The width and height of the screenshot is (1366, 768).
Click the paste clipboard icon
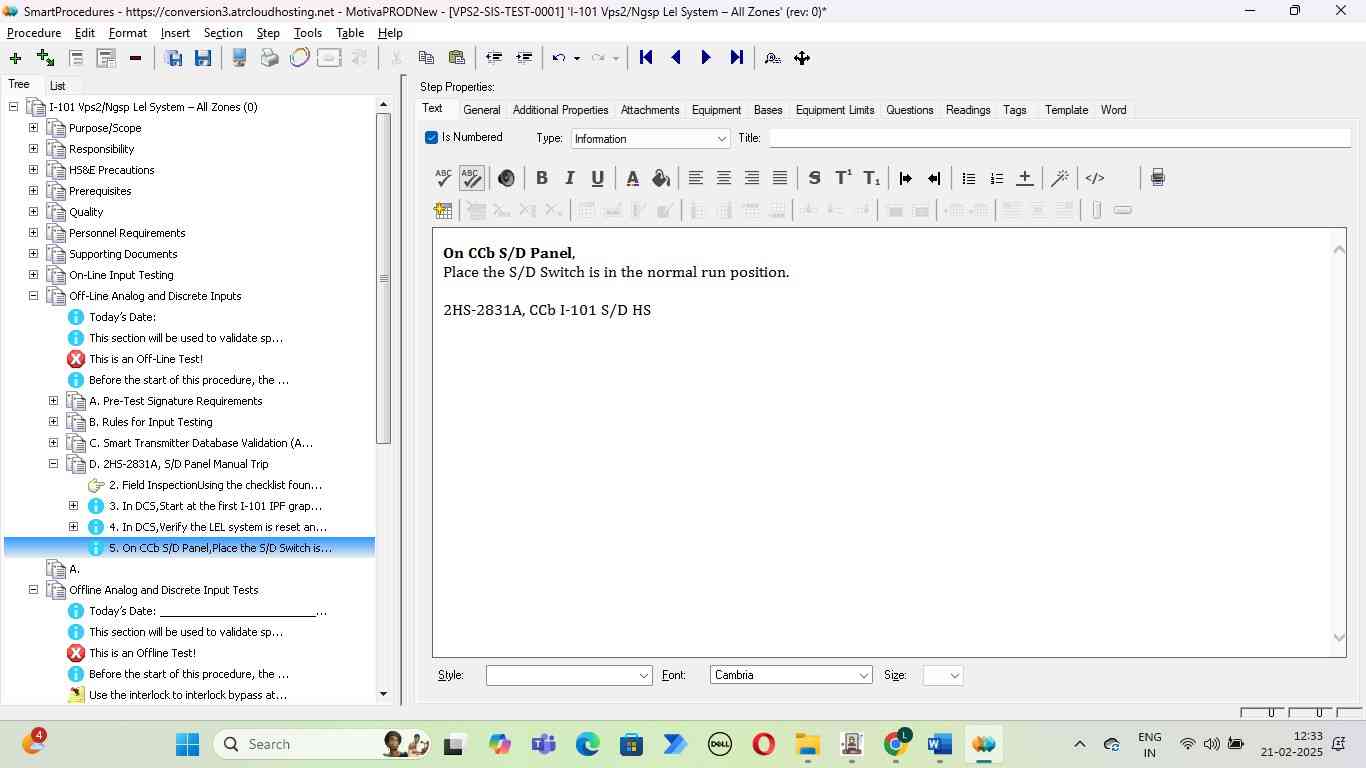point(456,58)
